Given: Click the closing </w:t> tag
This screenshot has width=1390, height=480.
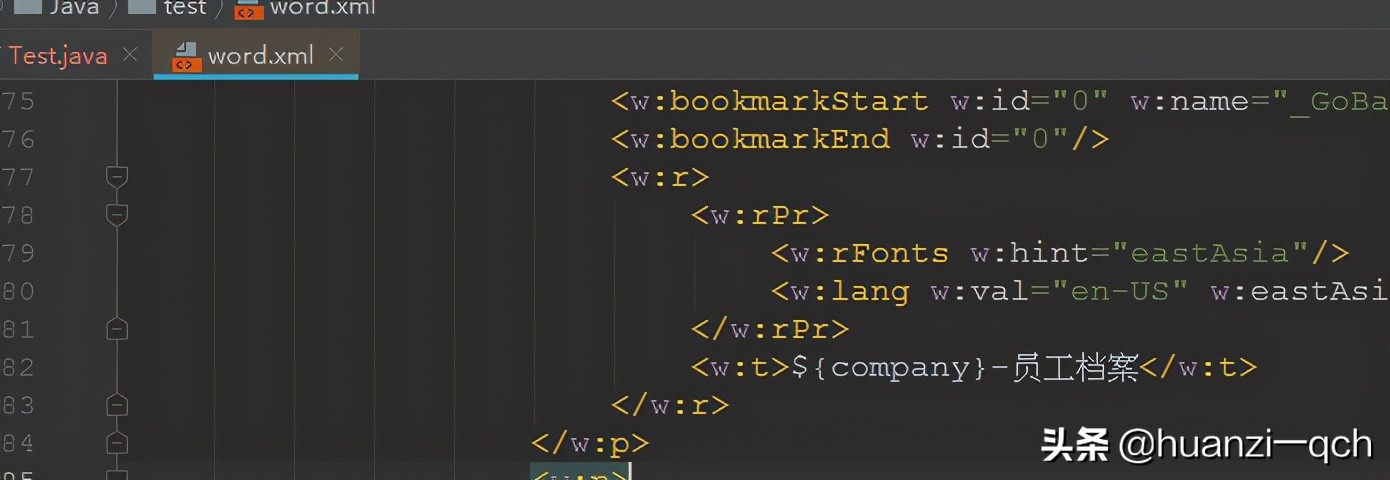Looking at the screenshot, I should pos(1198,367).
